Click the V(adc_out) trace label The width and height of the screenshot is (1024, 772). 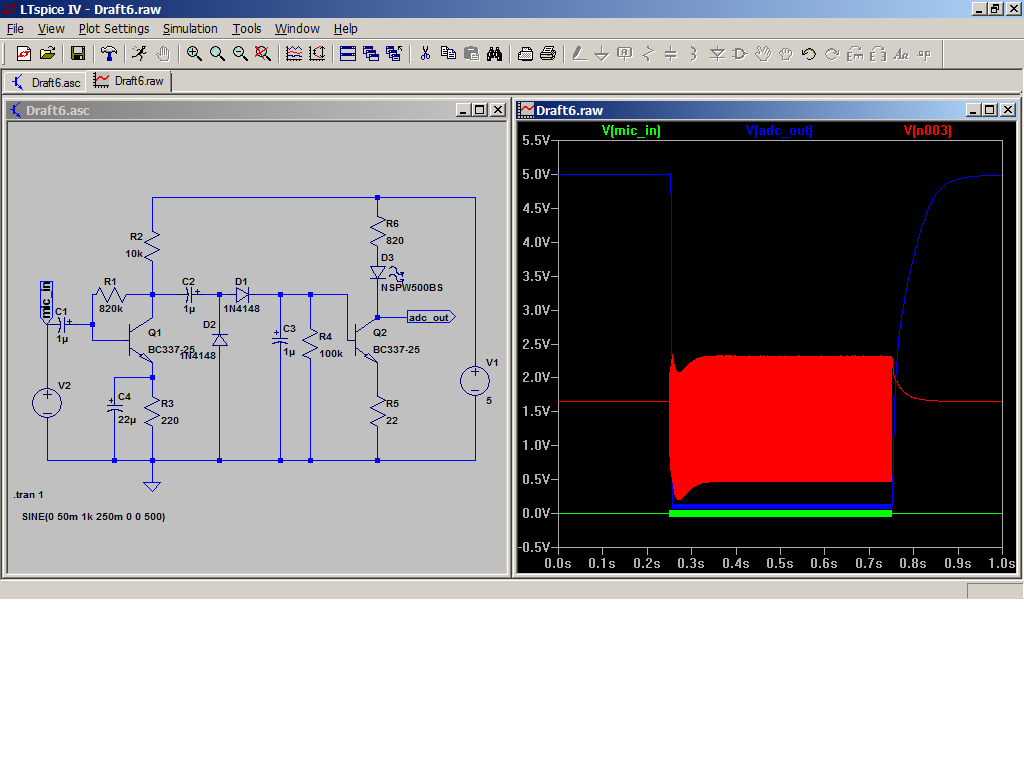tap(779, 131)
